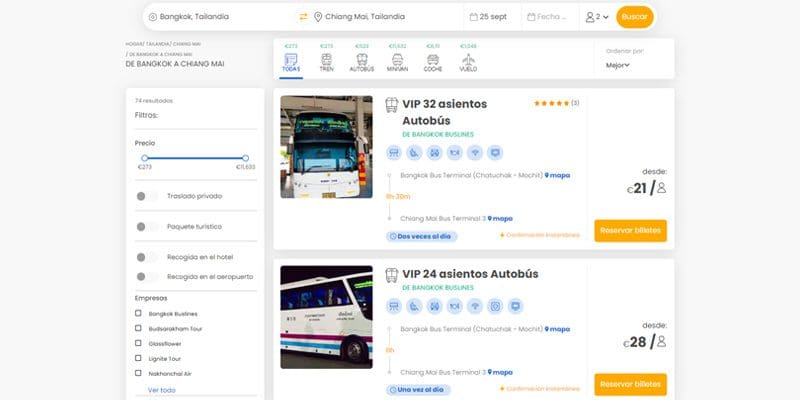
Task: Click the WiFi icon of VIP 32 bus
Action: click(475, 153)
